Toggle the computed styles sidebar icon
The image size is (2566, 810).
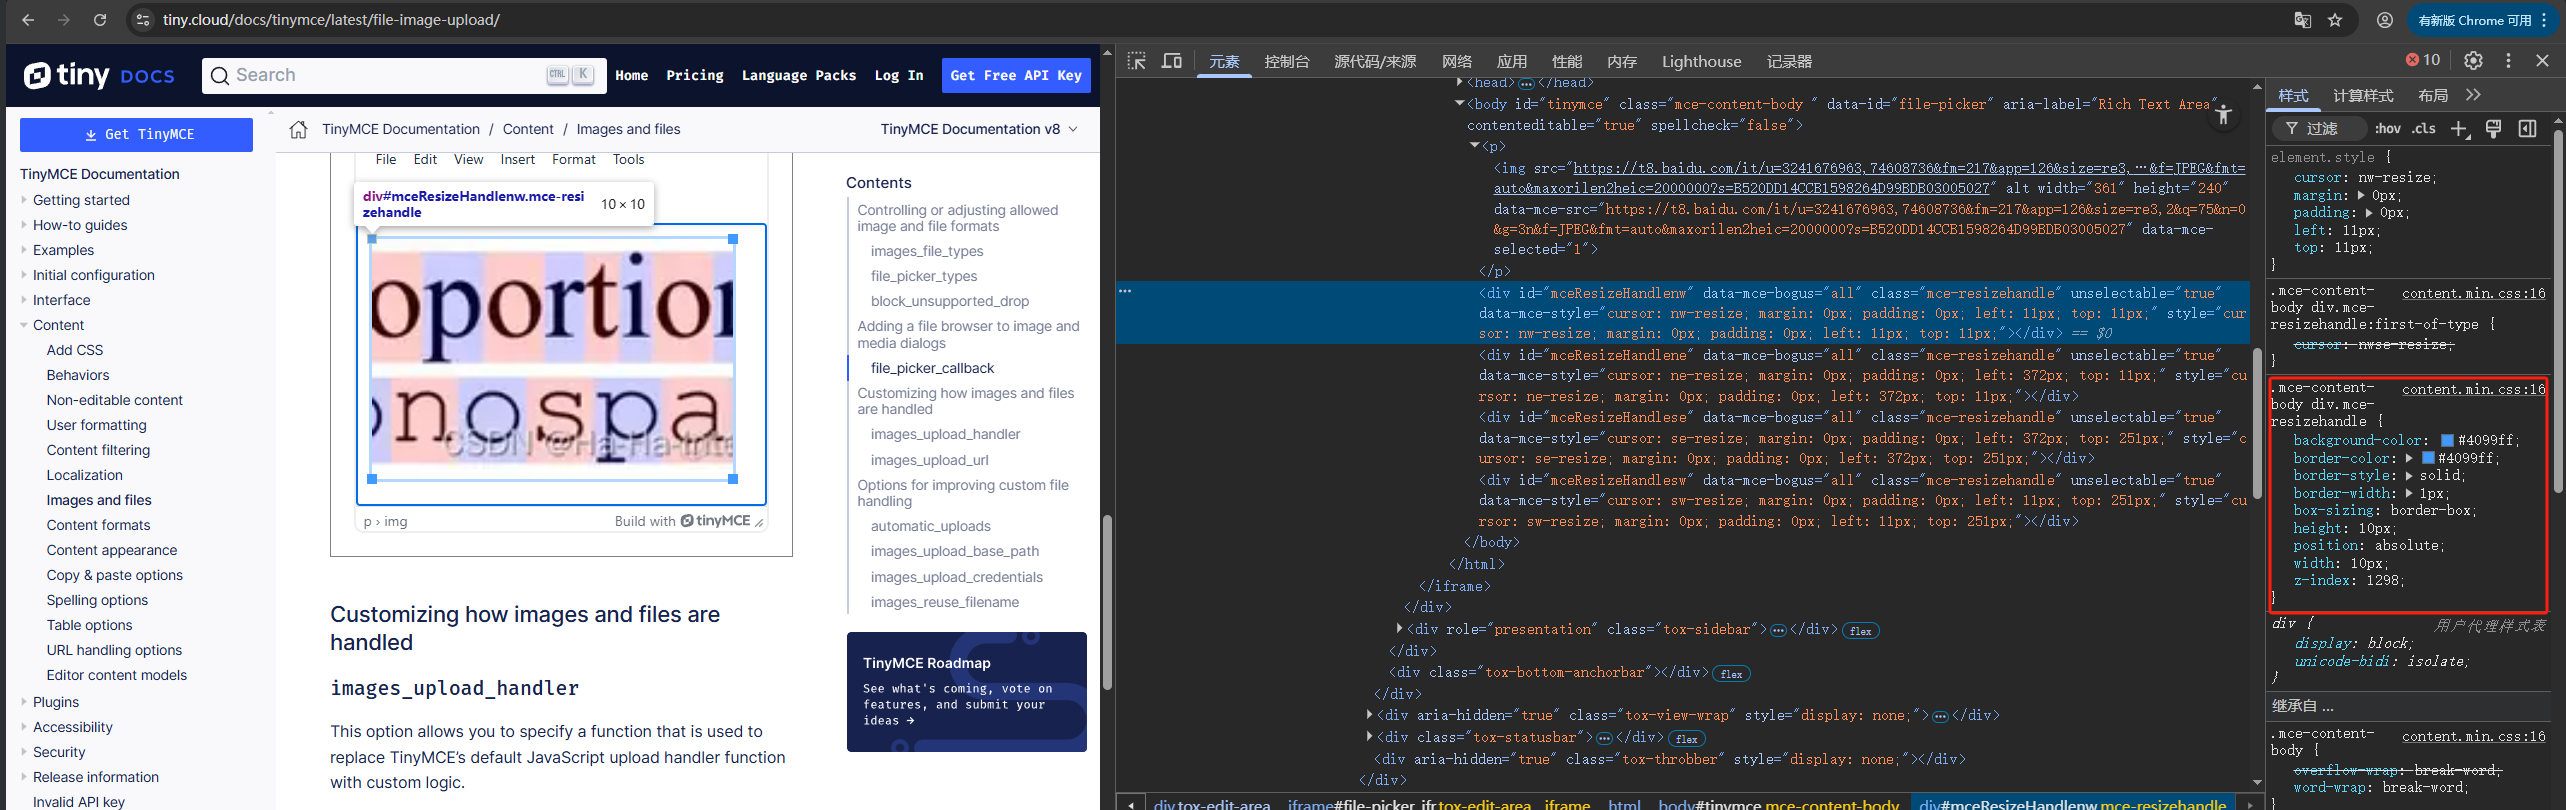(2527, 128)
